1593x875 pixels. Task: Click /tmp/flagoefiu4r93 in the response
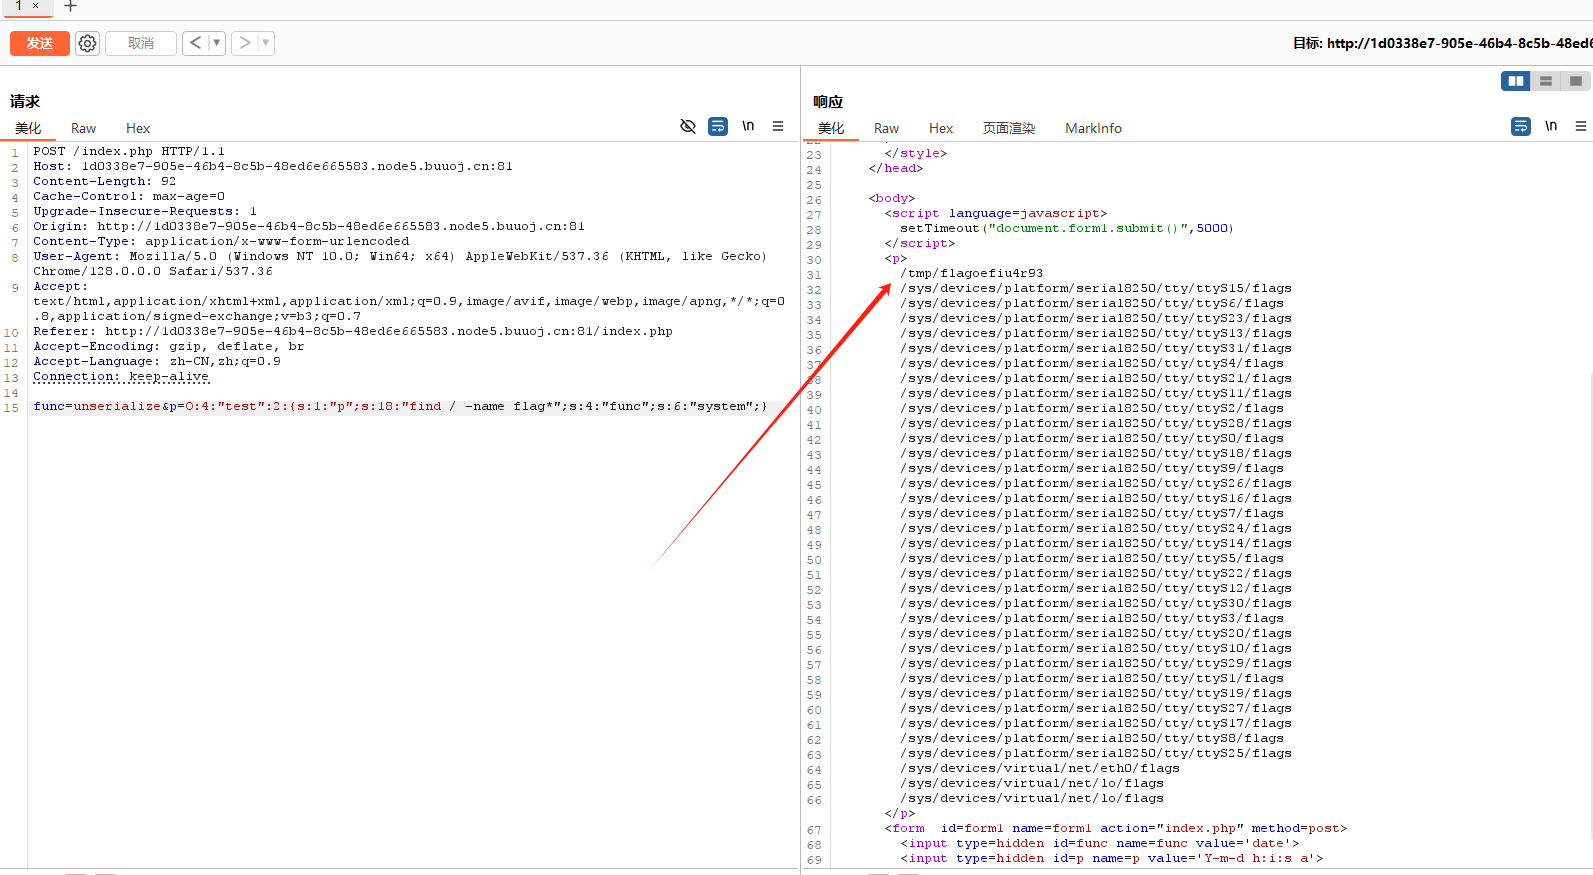971,273
